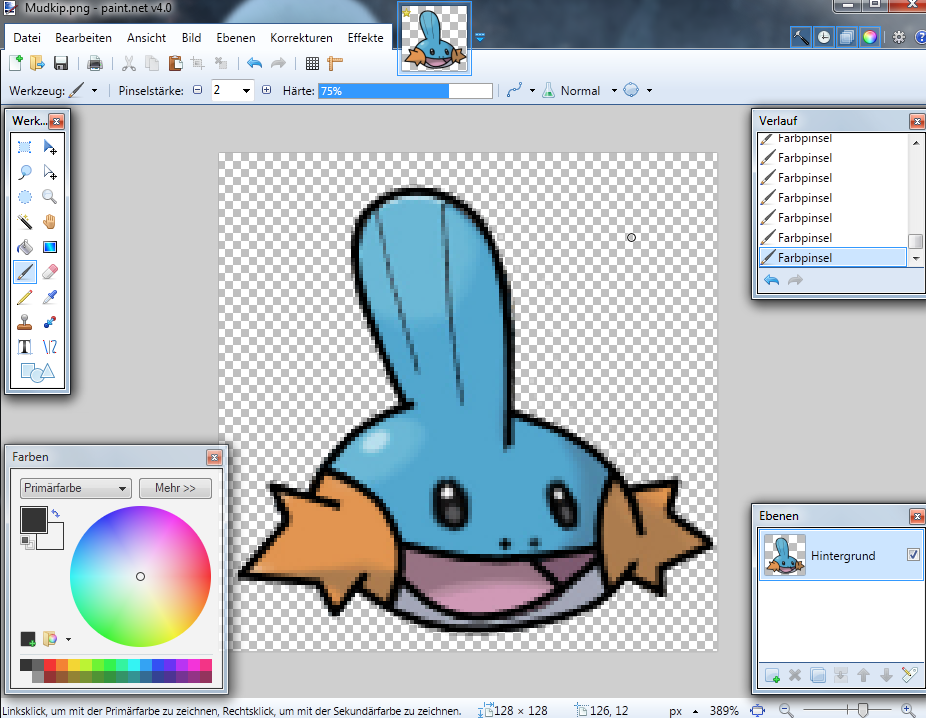Swap primary and secondary colors

[x=56, y=513]
